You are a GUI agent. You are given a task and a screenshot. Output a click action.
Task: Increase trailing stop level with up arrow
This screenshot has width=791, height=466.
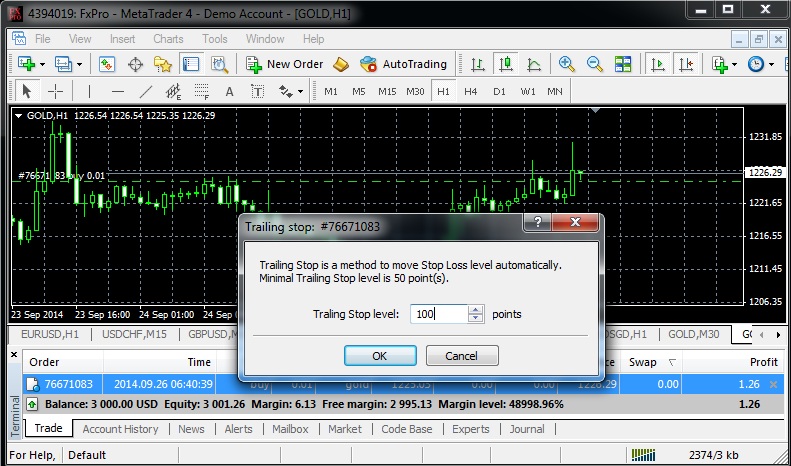(x=476, y=309)
